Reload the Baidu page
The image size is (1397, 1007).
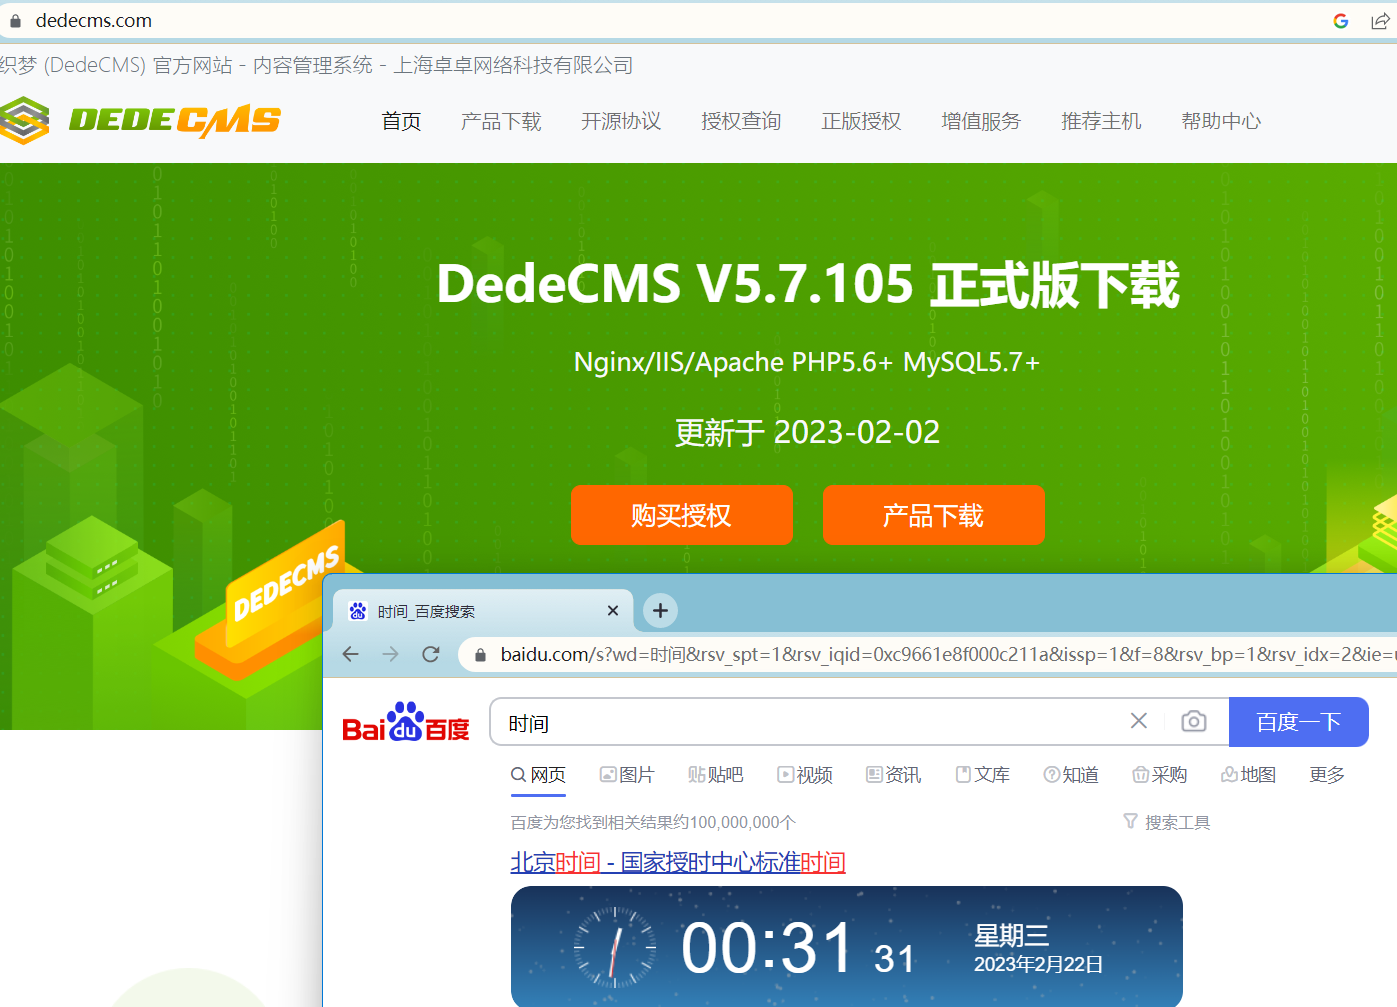click(x=431, y=654)
